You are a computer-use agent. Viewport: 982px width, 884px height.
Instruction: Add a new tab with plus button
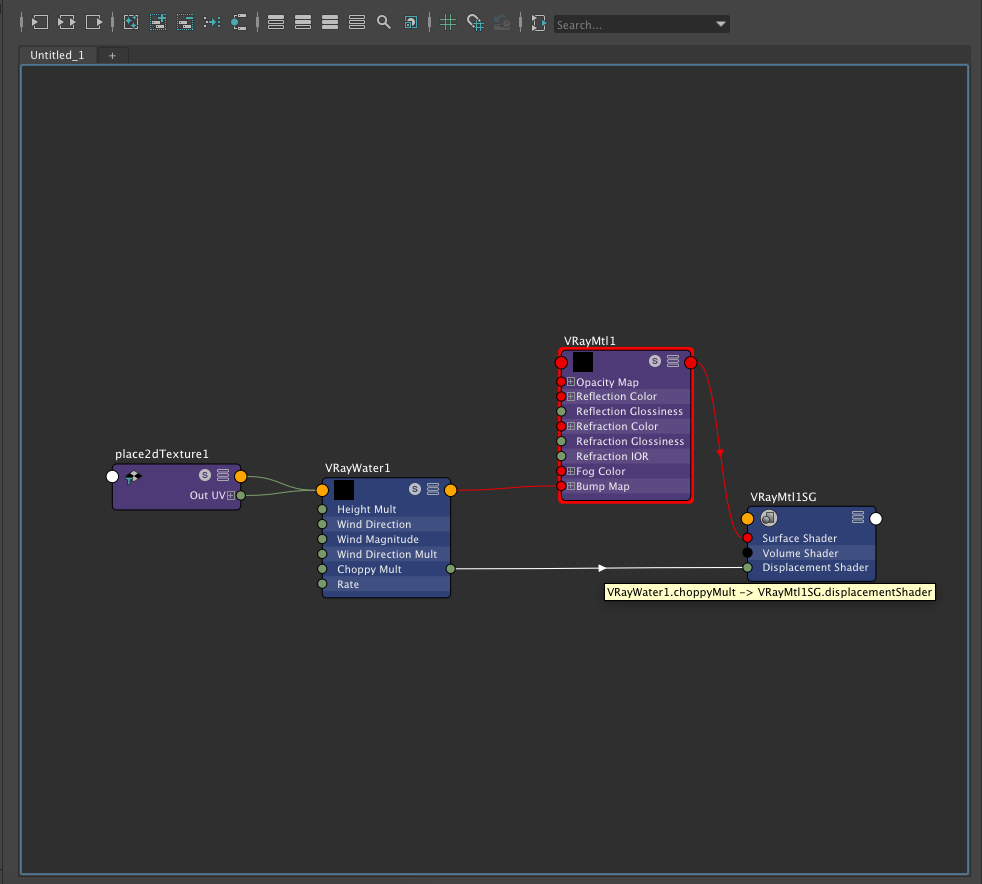pos(113,56)
